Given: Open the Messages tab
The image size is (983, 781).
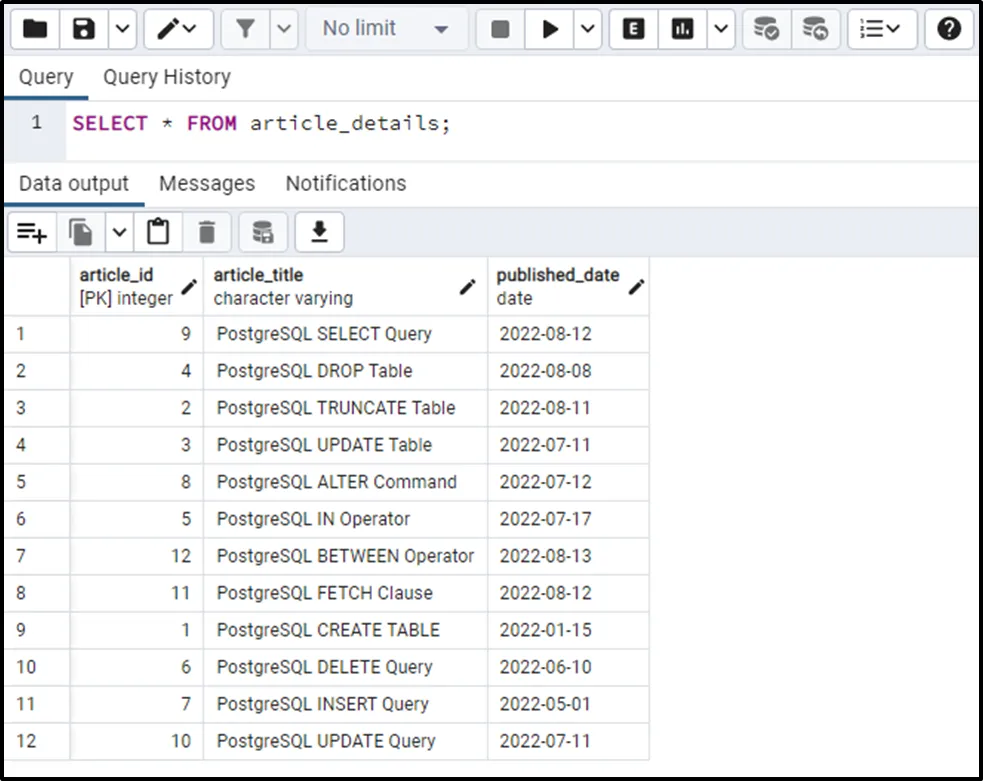Looking at the screenshot, I should tap(207, 184).
